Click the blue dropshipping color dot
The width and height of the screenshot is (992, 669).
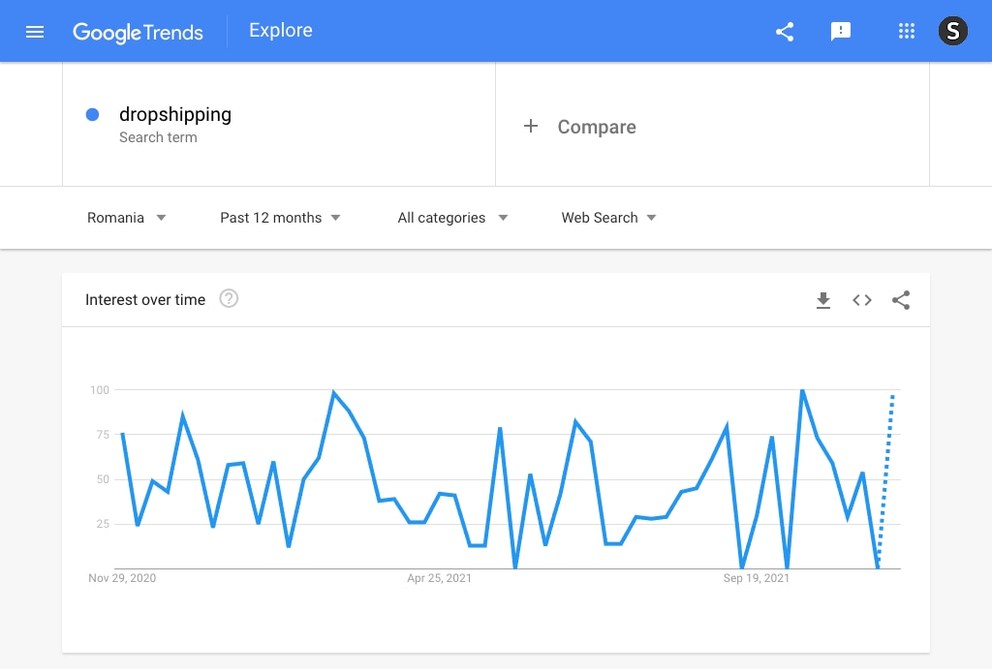pyautogui.click(x=93, y=114)
